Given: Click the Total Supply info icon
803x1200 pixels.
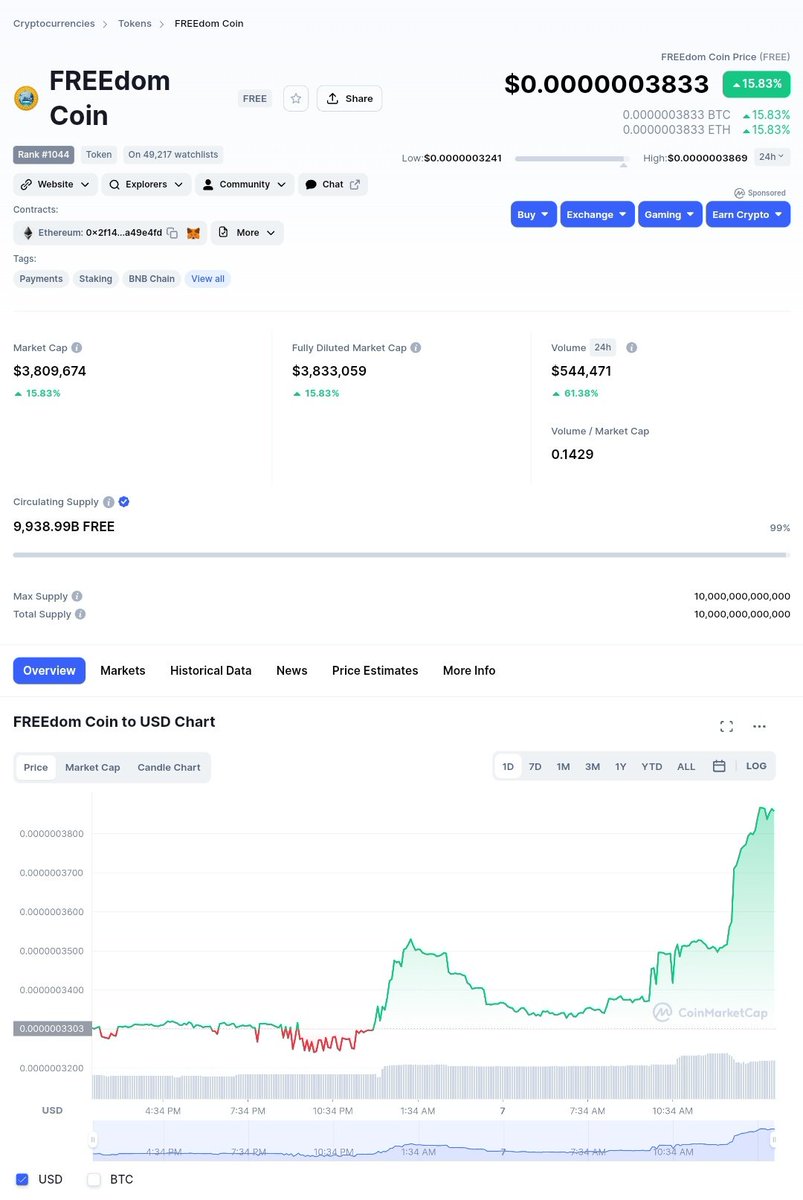Looking at the screenshot, I should pyautogui.click(x=80, y=614).
